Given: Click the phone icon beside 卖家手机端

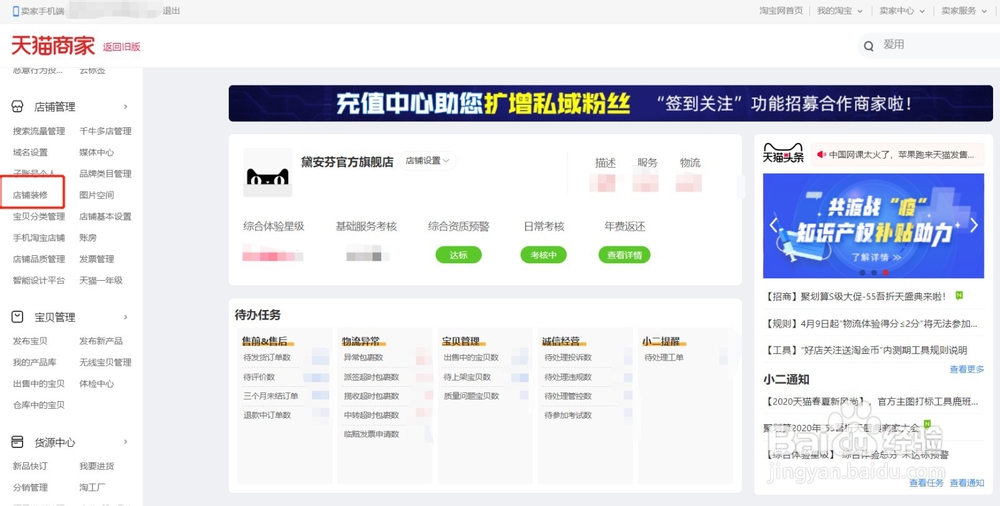Looking at the screenshot, I should tap(16, 11).
